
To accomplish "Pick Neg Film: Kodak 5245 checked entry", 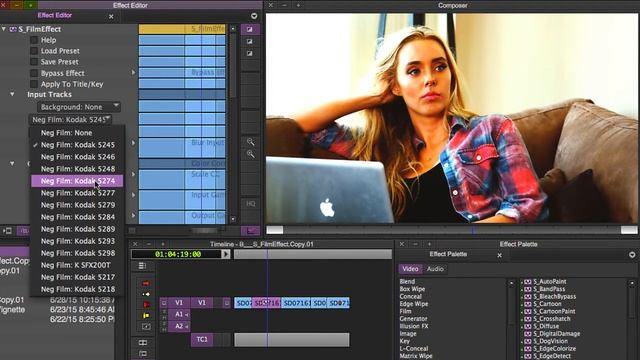I will pyautogui.click(x=77, y=145).
